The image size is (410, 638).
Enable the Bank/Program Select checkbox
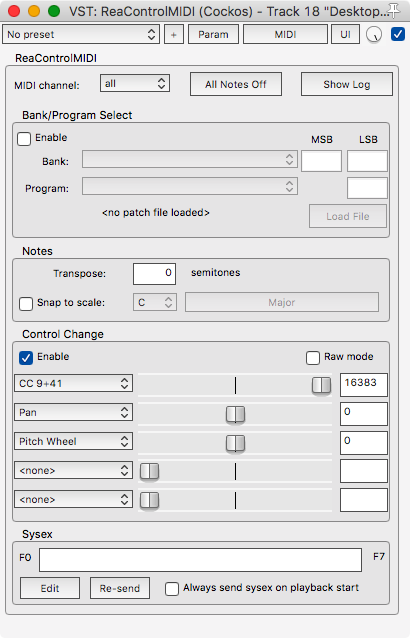[x=24, y=139]
